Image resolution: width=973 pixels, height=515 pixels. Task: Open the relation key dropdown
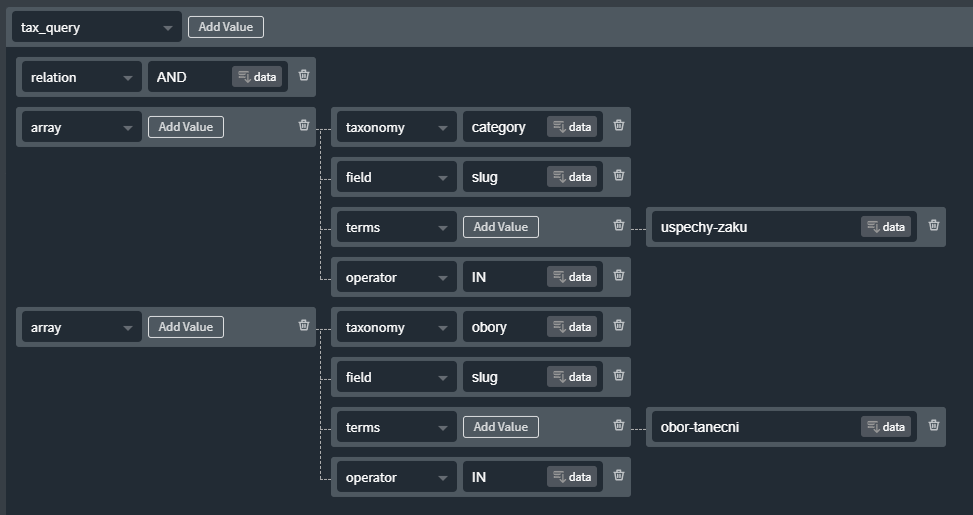pyautogui.click(x=82, y=77)
